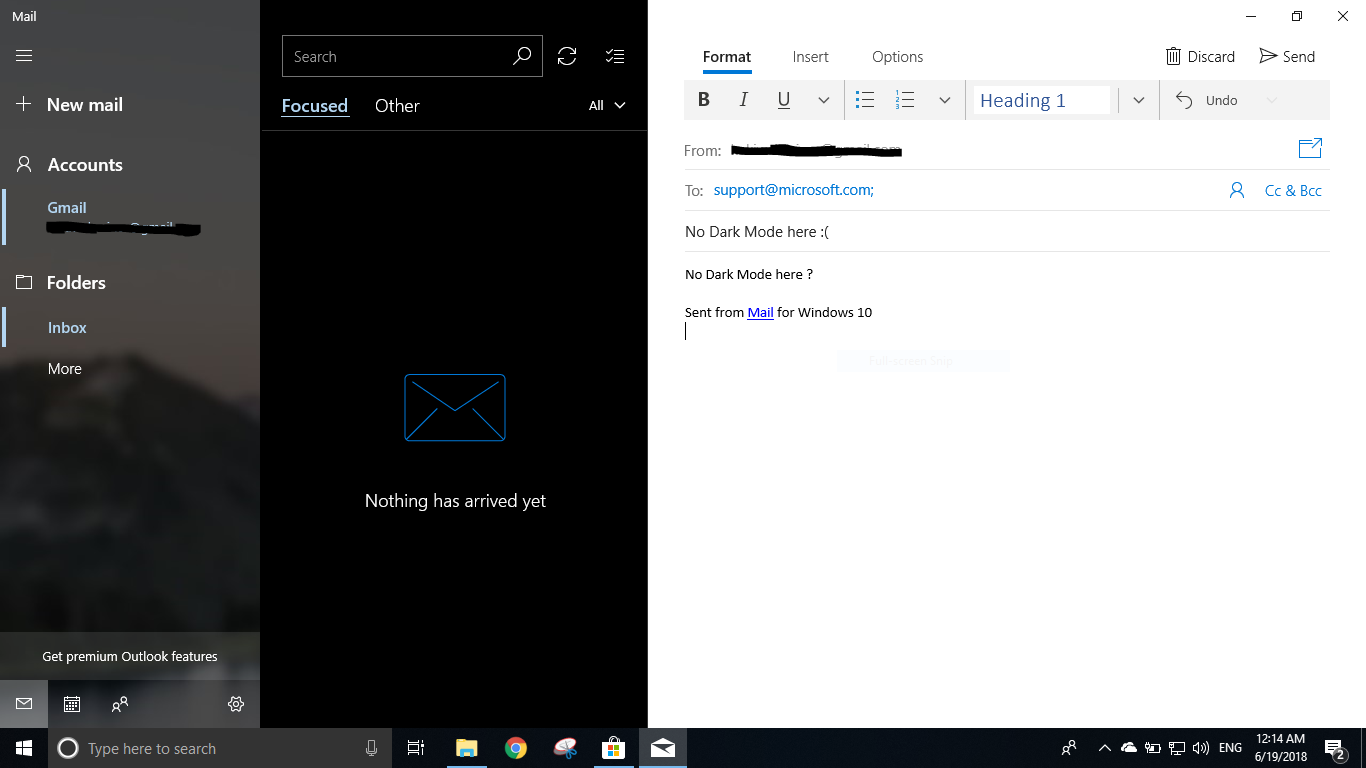Click the search magnifier icon
Viewport: 1366px width, 768px height.
(x=522, y=57)
